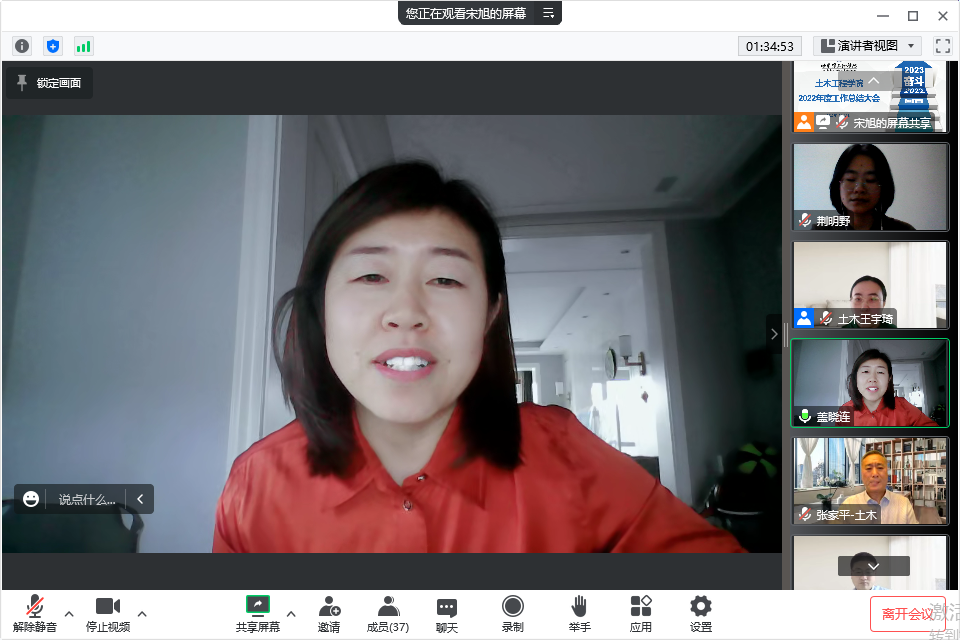960x640 pixels.
Task: Toggle 解除静音 microphone
Action: 35,613
